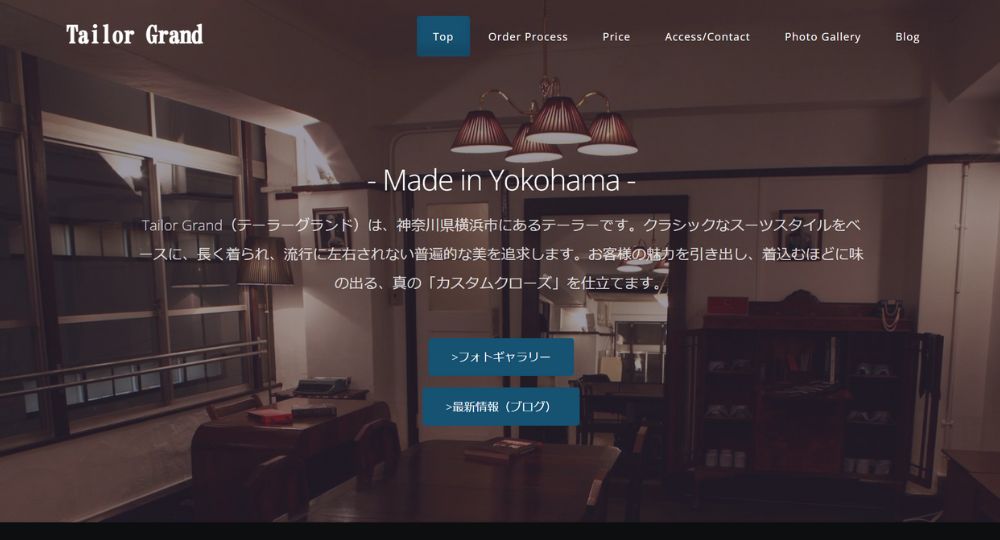The image size is (1000, 540).
Task: Click the フォトギャラリー button
Action: click(501, 357)
